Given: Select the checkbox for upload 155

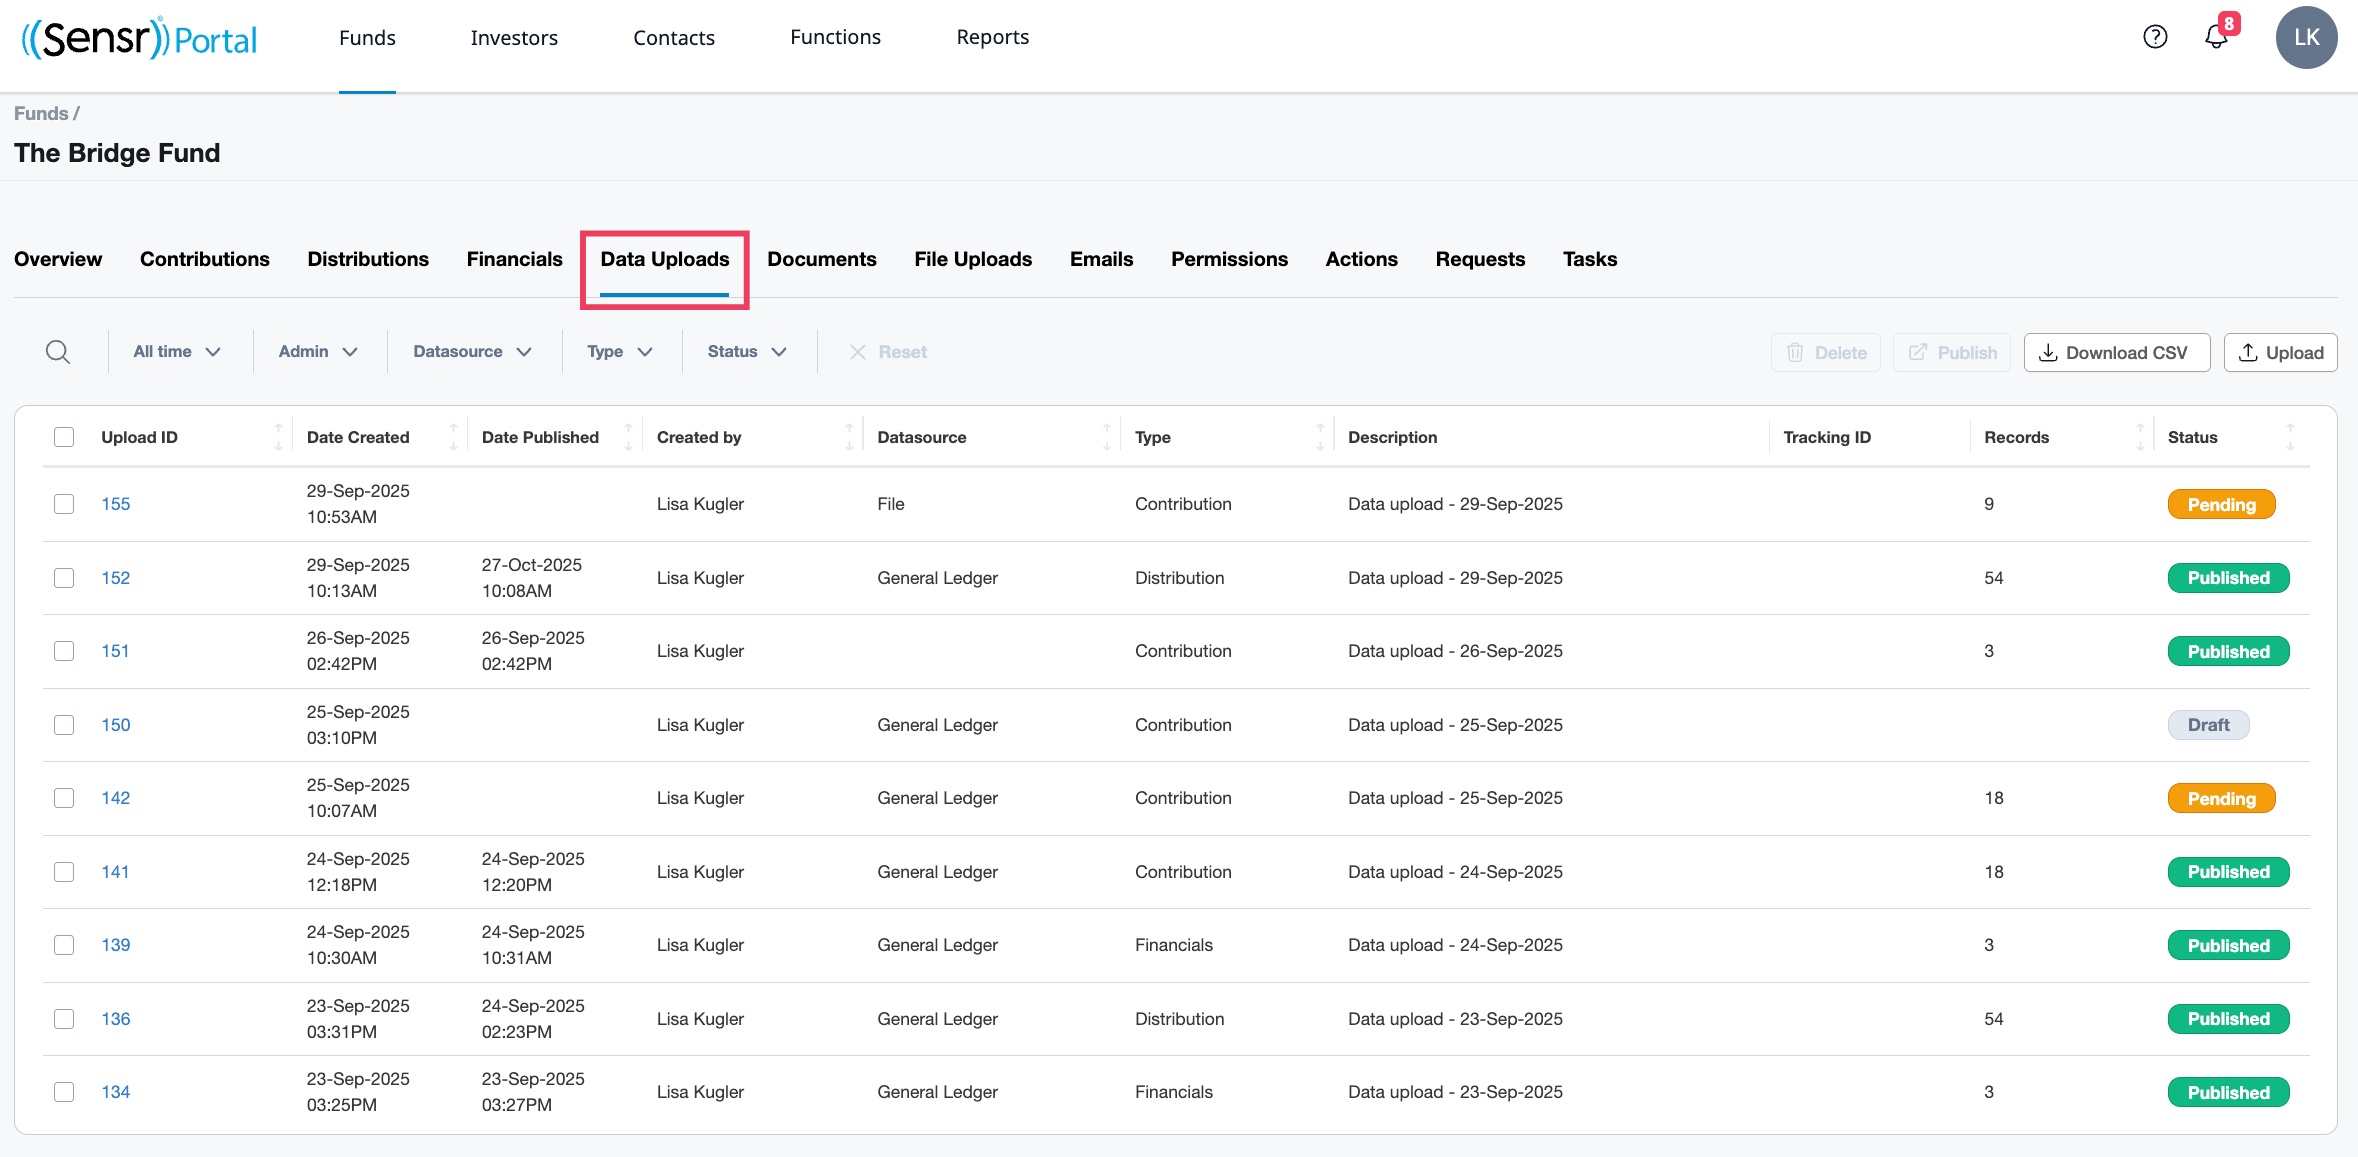Looking at the screenshot, I should [64, 504].
